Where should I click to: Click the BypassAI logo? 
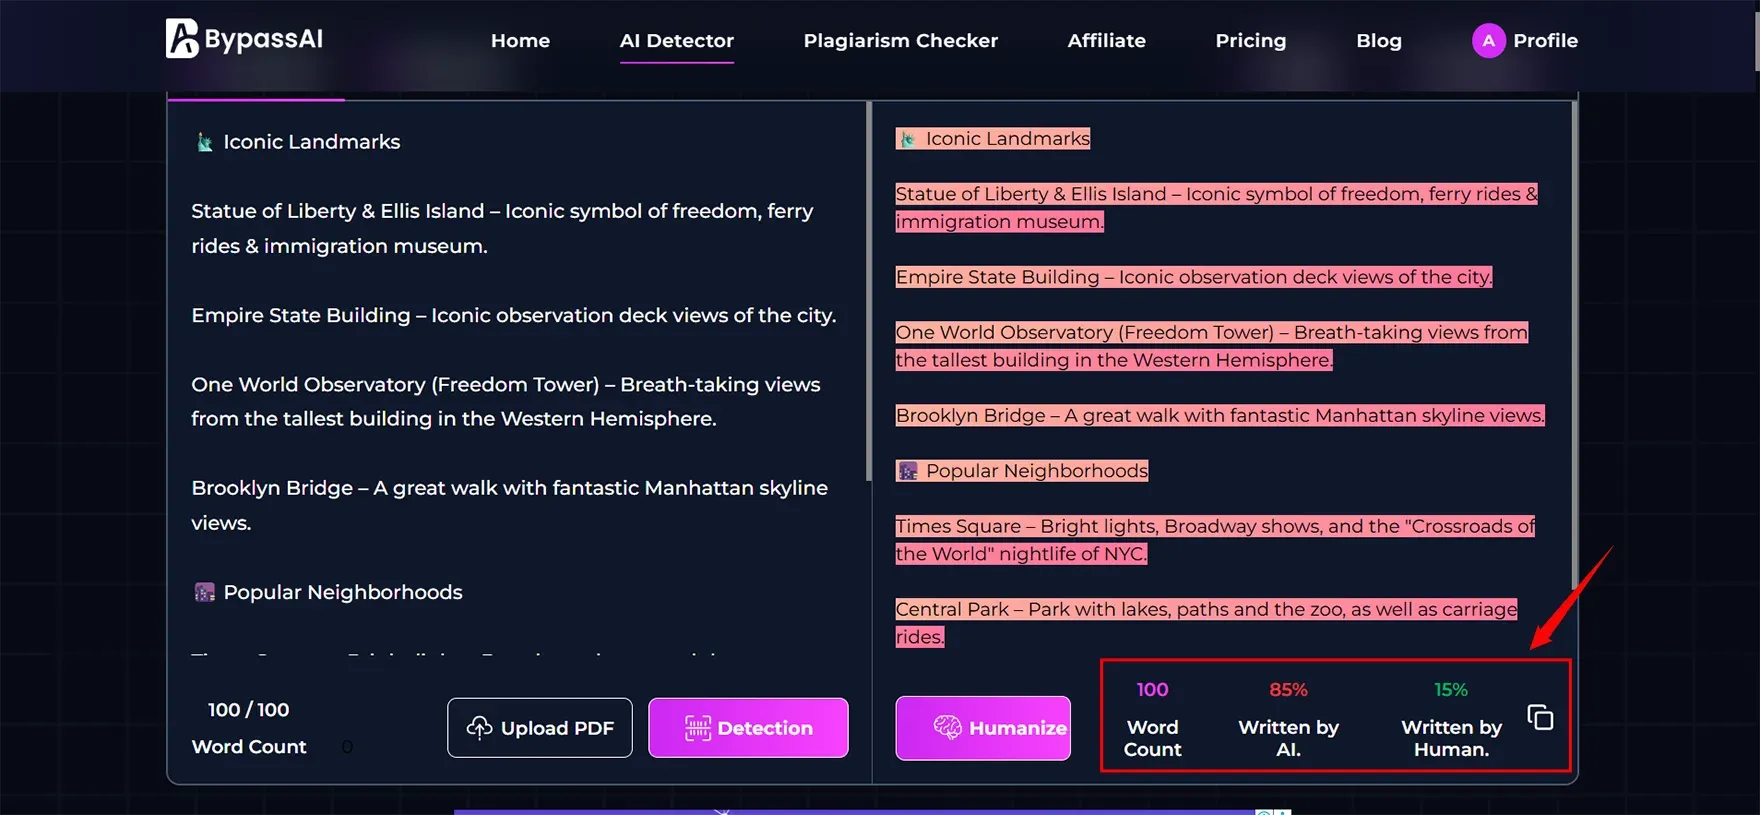244,39
